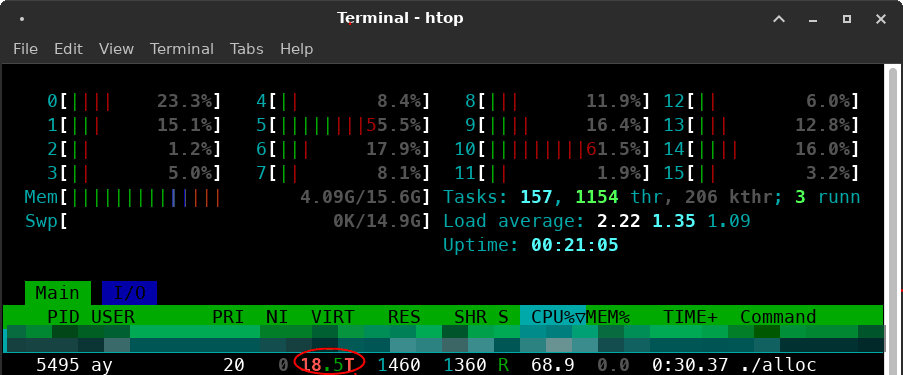Sort by the PID column header
Screen dimensions: 903x375
pos(63,317)
